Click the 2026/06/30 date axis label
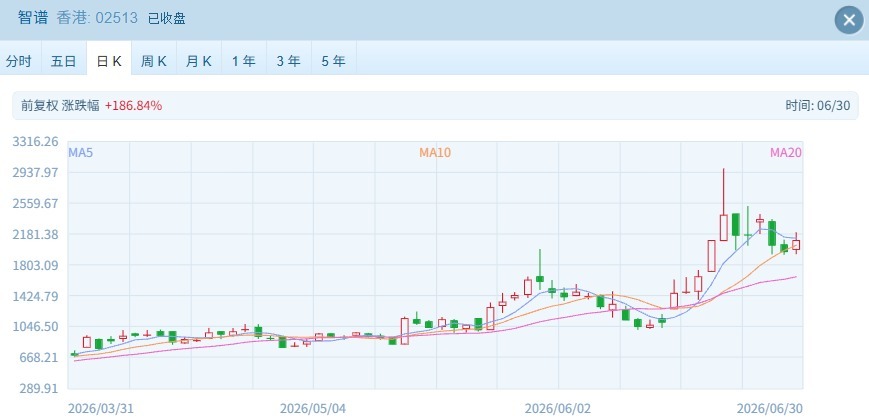Viewport: 869px width, 417px height. click(770, 409)
